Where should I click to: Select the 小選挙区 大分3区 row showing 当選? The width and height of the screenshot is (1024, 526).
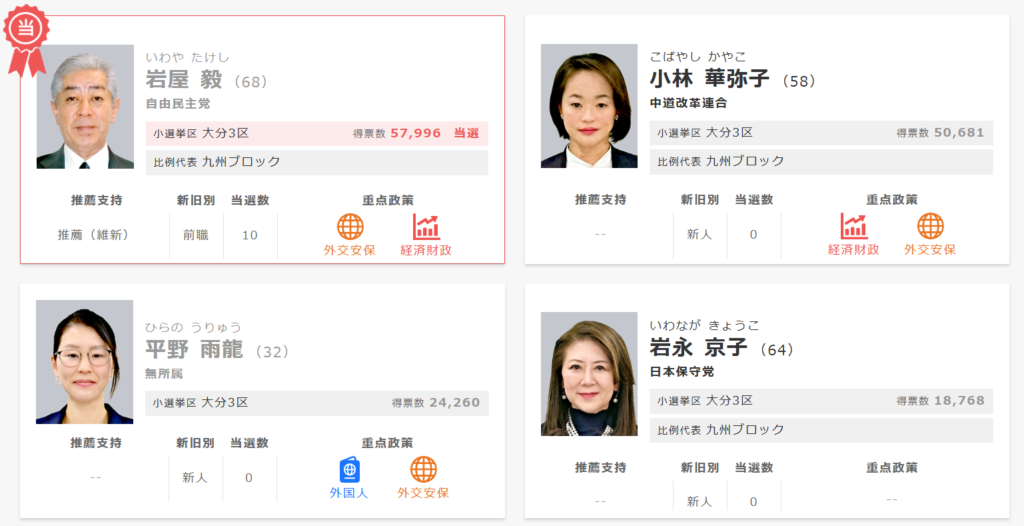[x=317, y=133]
